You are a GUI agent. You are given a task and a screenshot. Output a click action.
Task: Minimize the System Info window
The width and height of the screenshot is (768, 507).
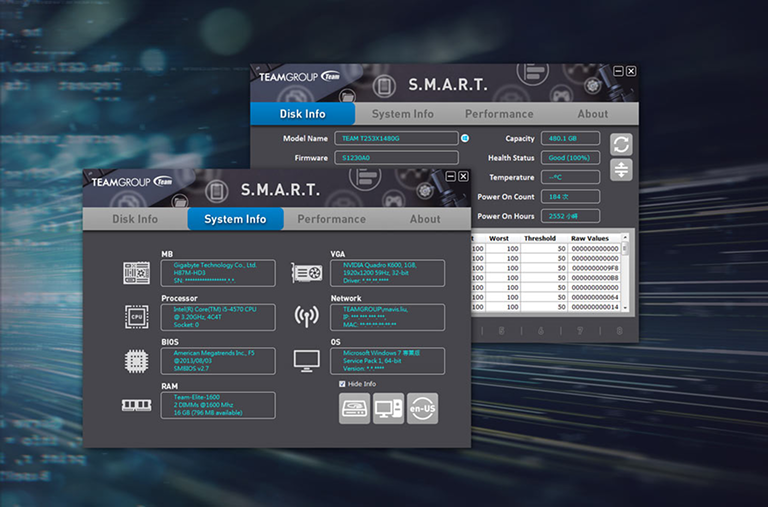[451, 176]
